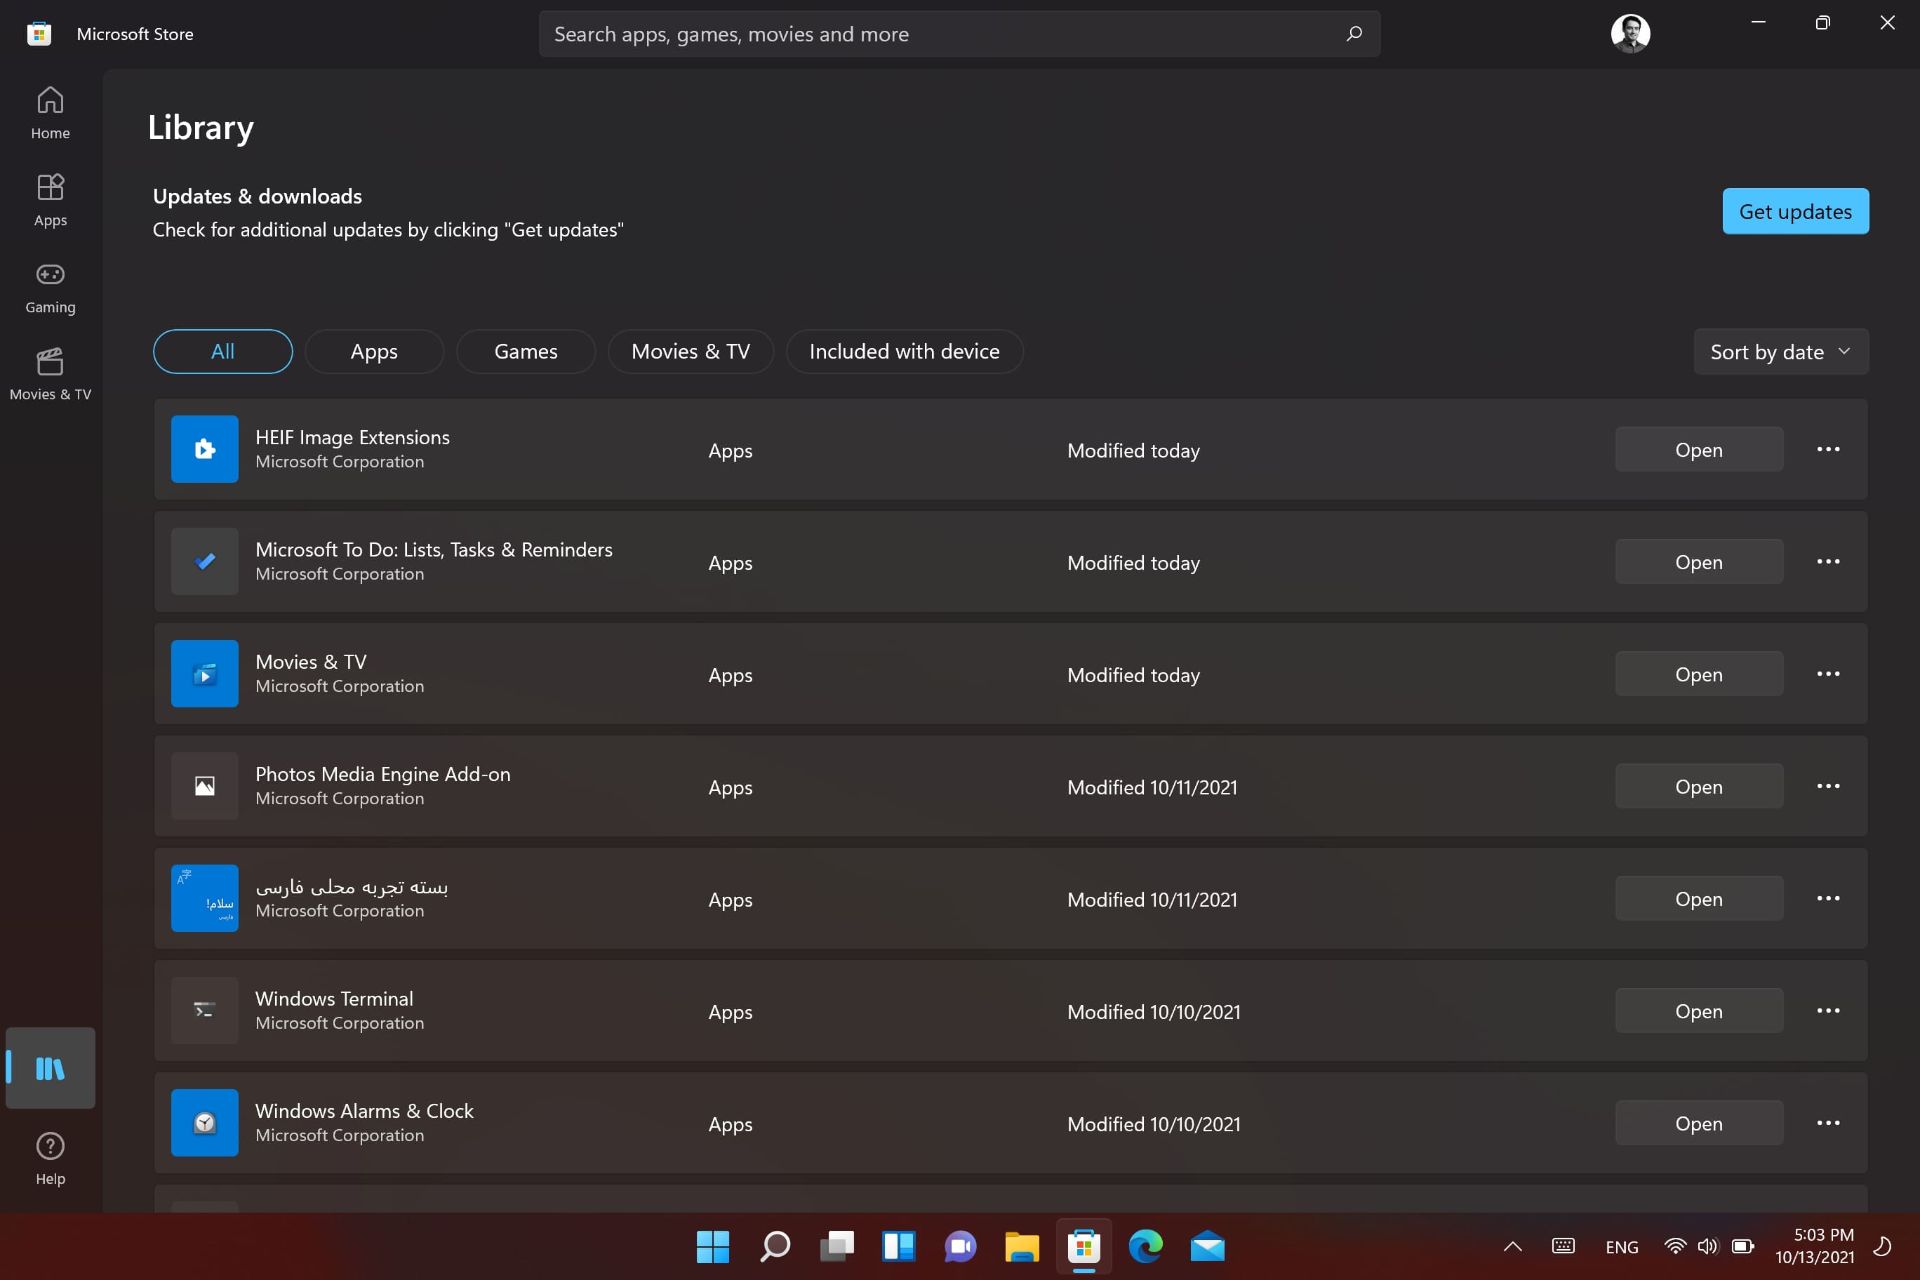Expand Sort by date dropdown
The width and height of the screenshot is (1920, 1280).
[1780, 350]
